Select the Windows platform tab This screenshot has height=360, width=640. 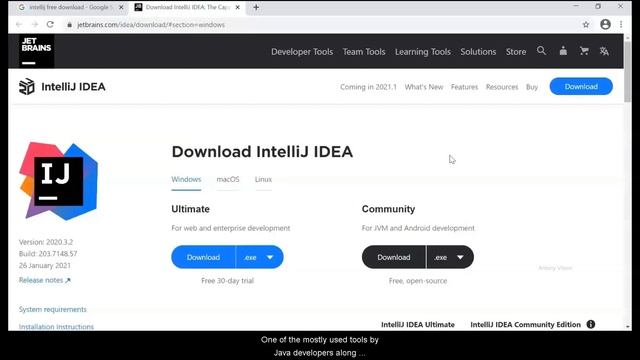click(186, 180)
